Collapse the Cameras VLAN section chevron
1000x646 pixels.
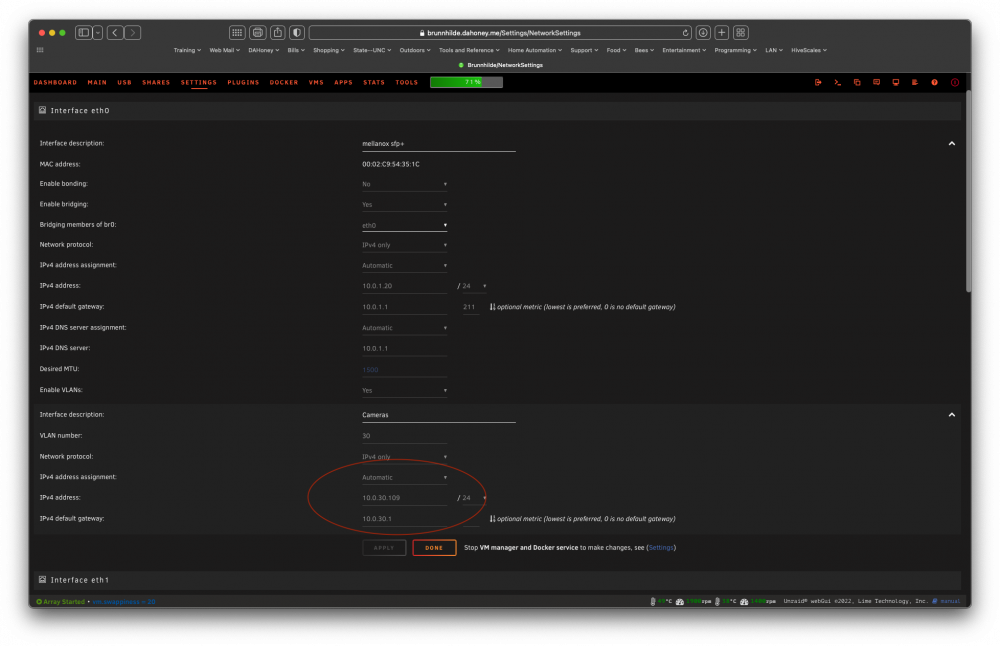(952, 415)
